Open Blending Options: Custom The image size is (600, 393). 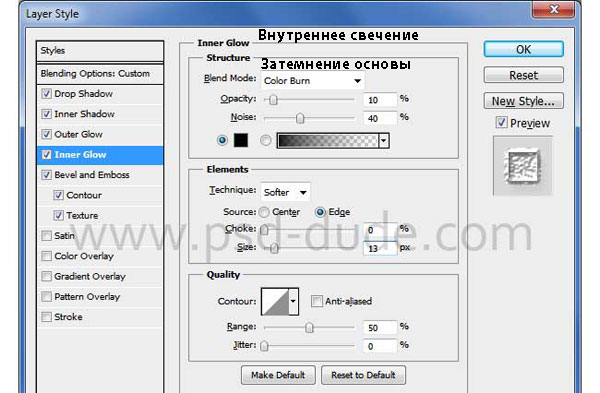[100, 73]
